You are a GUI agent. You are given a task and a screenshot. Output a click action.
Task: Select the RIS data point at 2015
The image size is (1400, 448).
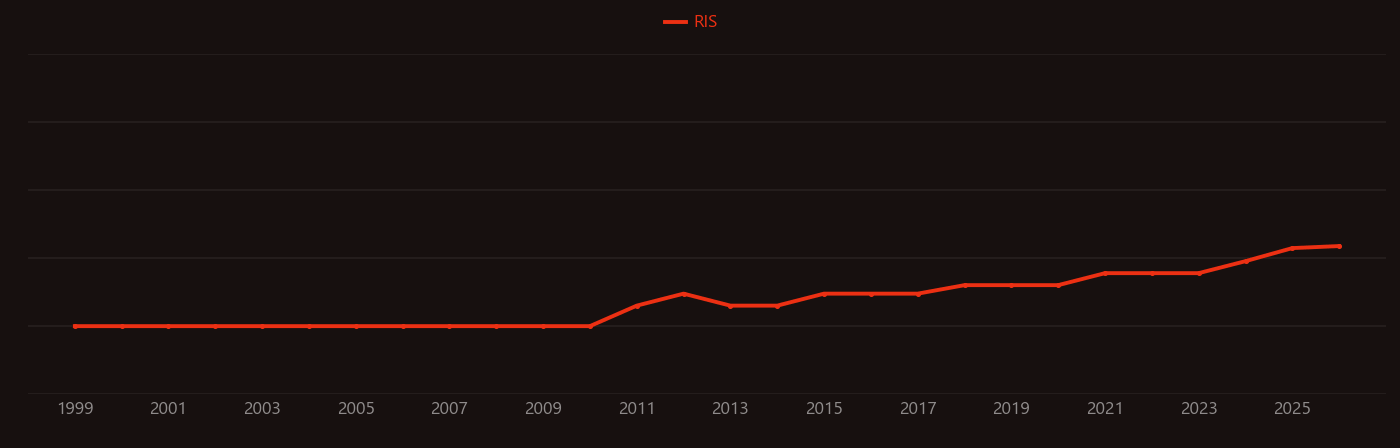[824, 294]
